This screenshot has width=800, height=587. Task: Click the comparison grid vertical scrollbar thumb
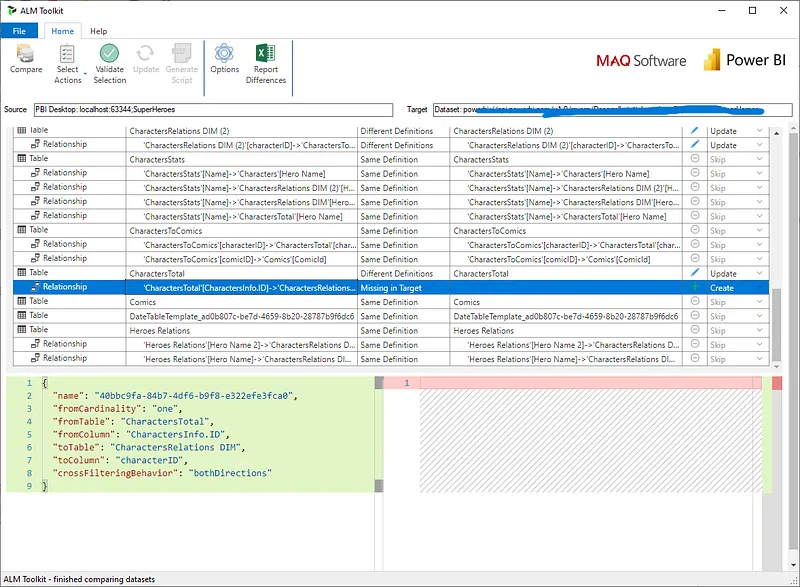click(777, 325)
